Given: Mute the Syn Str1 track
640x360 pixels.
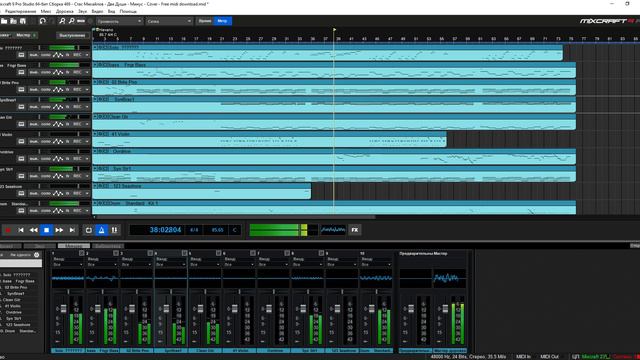Looking at the screenshot, I should [34, 176].
